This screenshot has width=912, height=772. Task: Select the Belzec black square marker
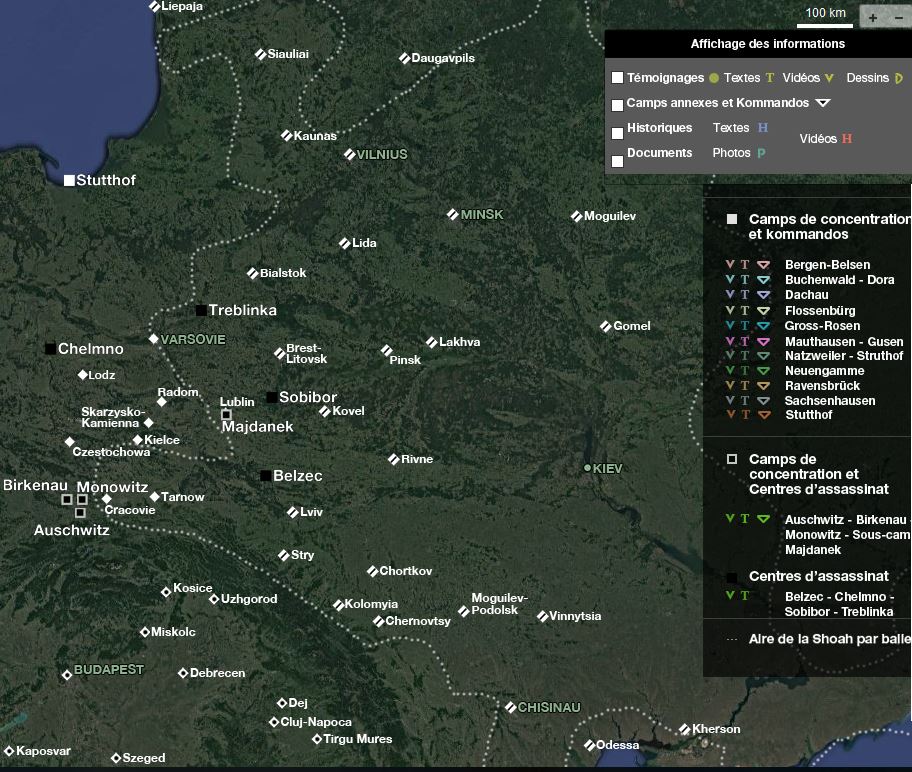click(x=265, y=476)
